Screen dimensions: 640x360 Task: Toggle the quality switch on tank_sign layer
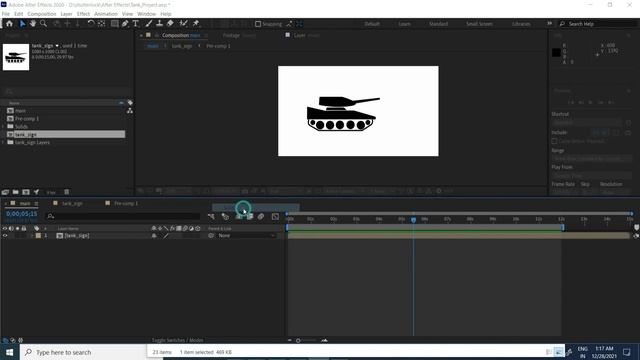166,236
